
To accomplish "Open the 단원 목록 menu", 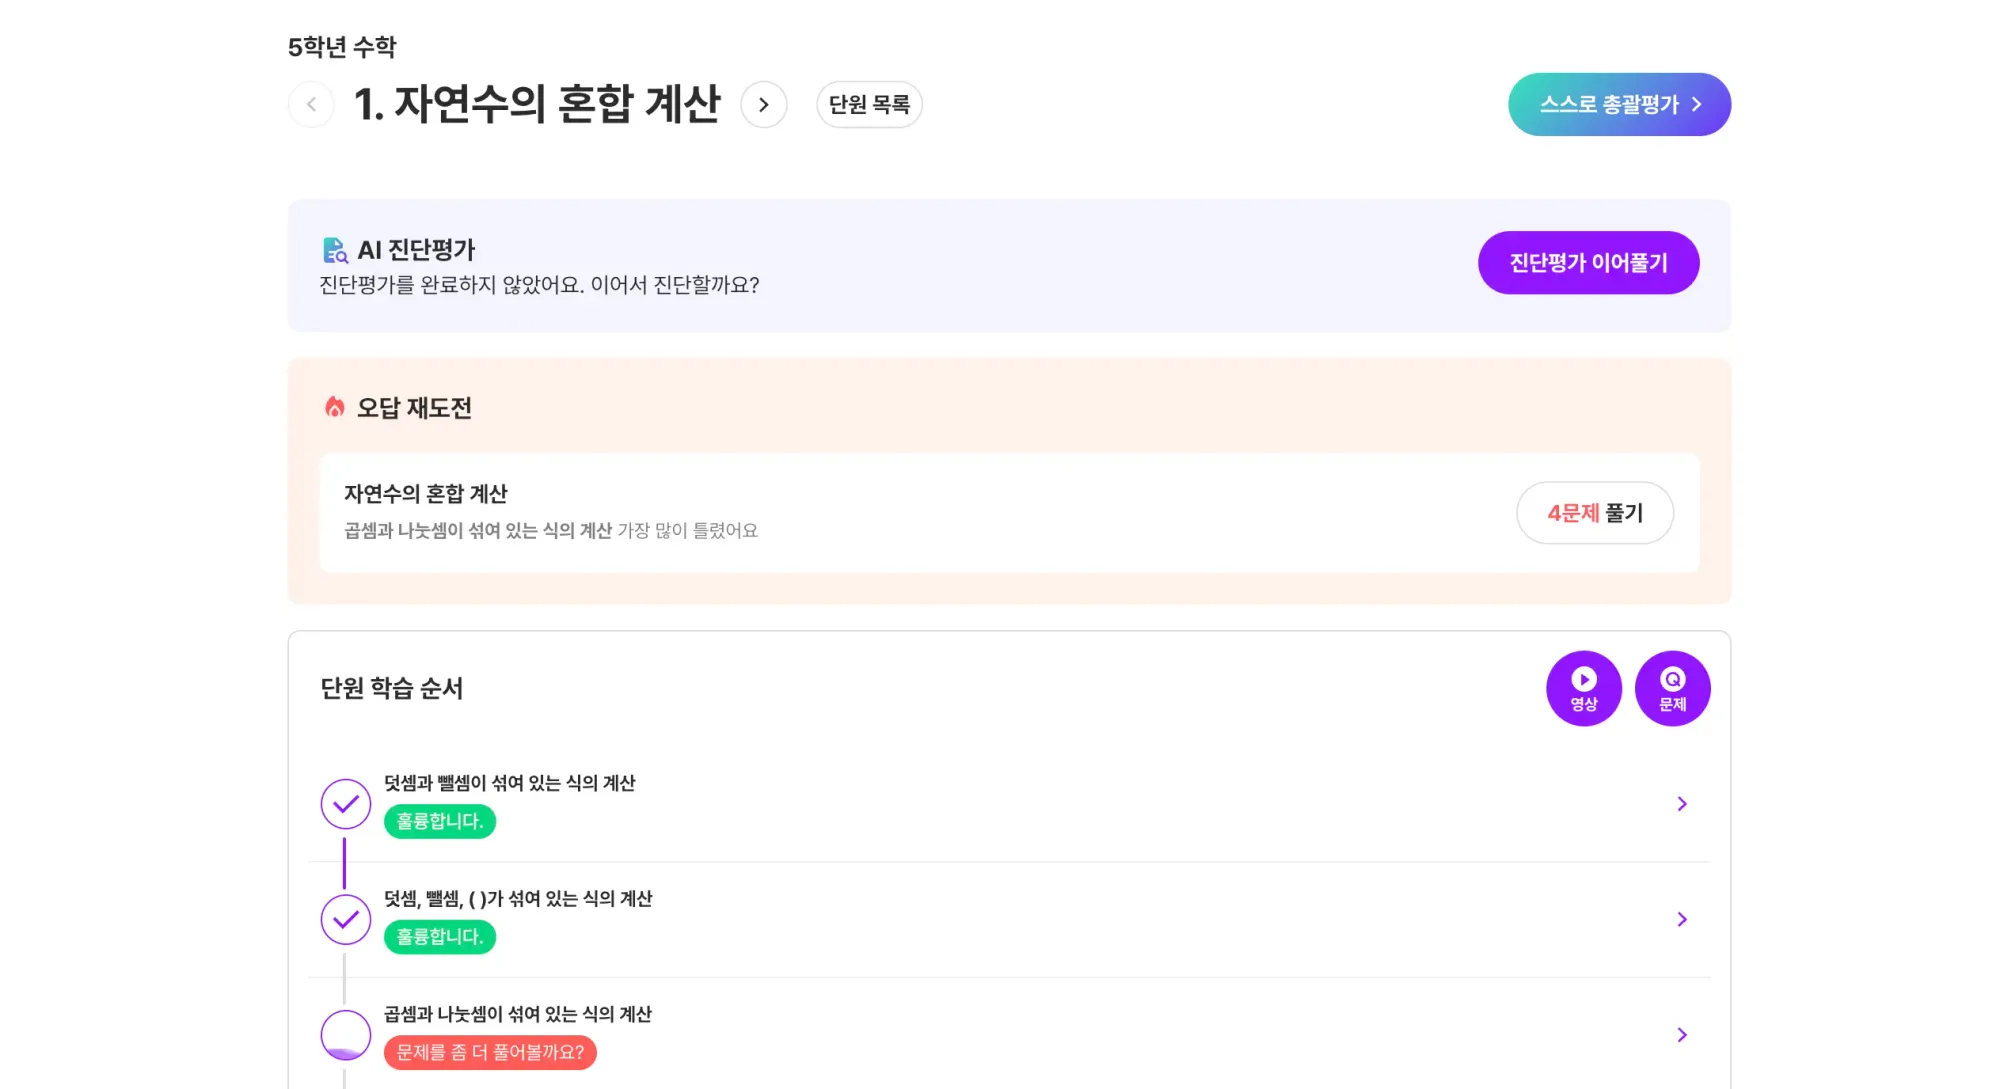I will point(869,104).
